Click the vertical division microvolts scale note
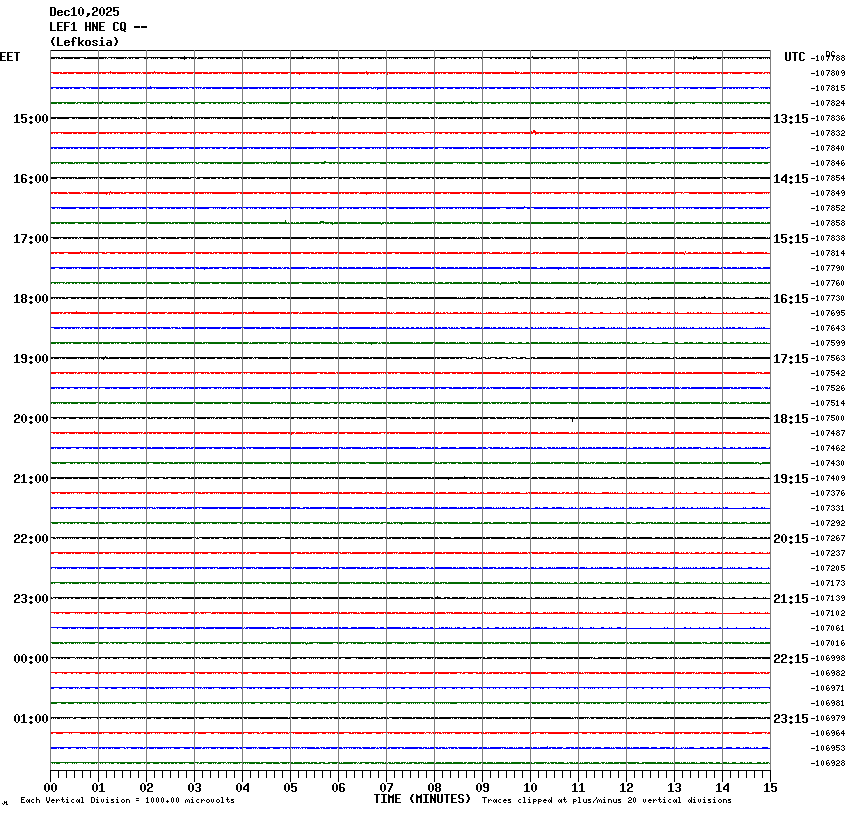Screen dimensions: 850x814 [127, 800]
